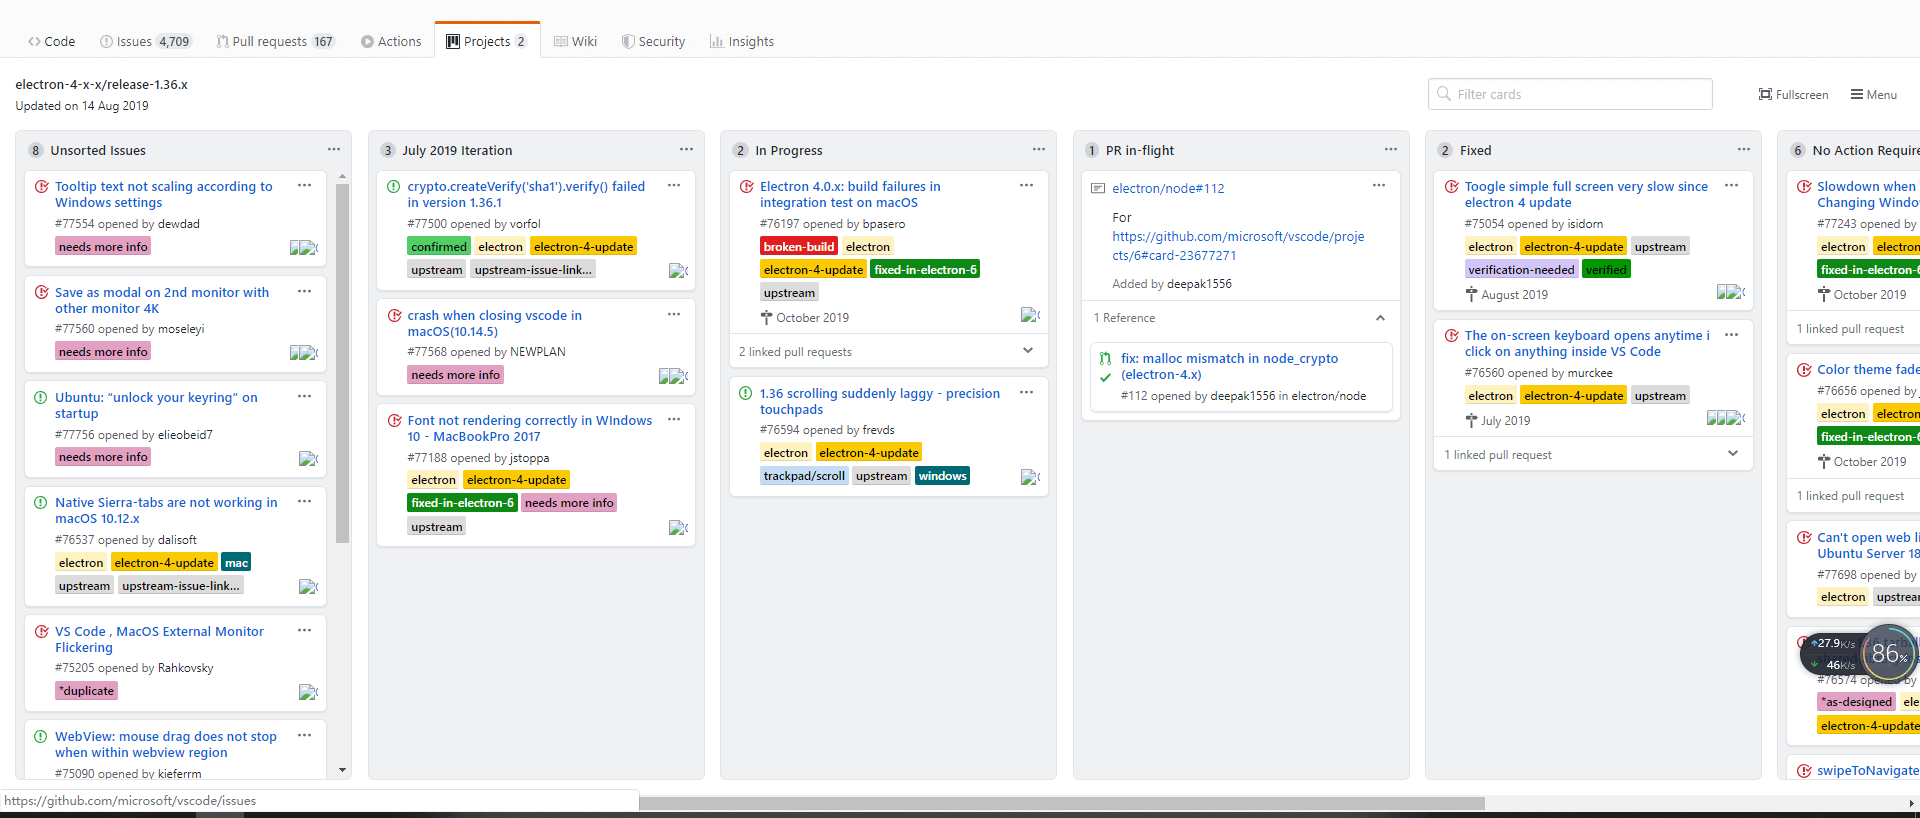The height and width of the screenshot is (818, 1920).
Task: Open In Progress column options menu
Action: pyautogui.click(x=1039, y=149)
